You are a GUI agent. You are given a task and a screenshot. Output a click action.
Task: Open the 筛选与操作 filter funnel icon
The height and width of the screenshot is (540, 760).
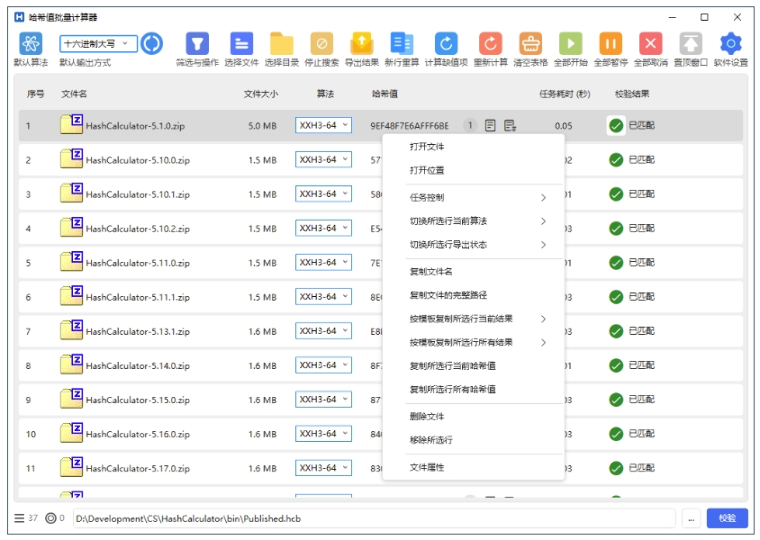197,44
